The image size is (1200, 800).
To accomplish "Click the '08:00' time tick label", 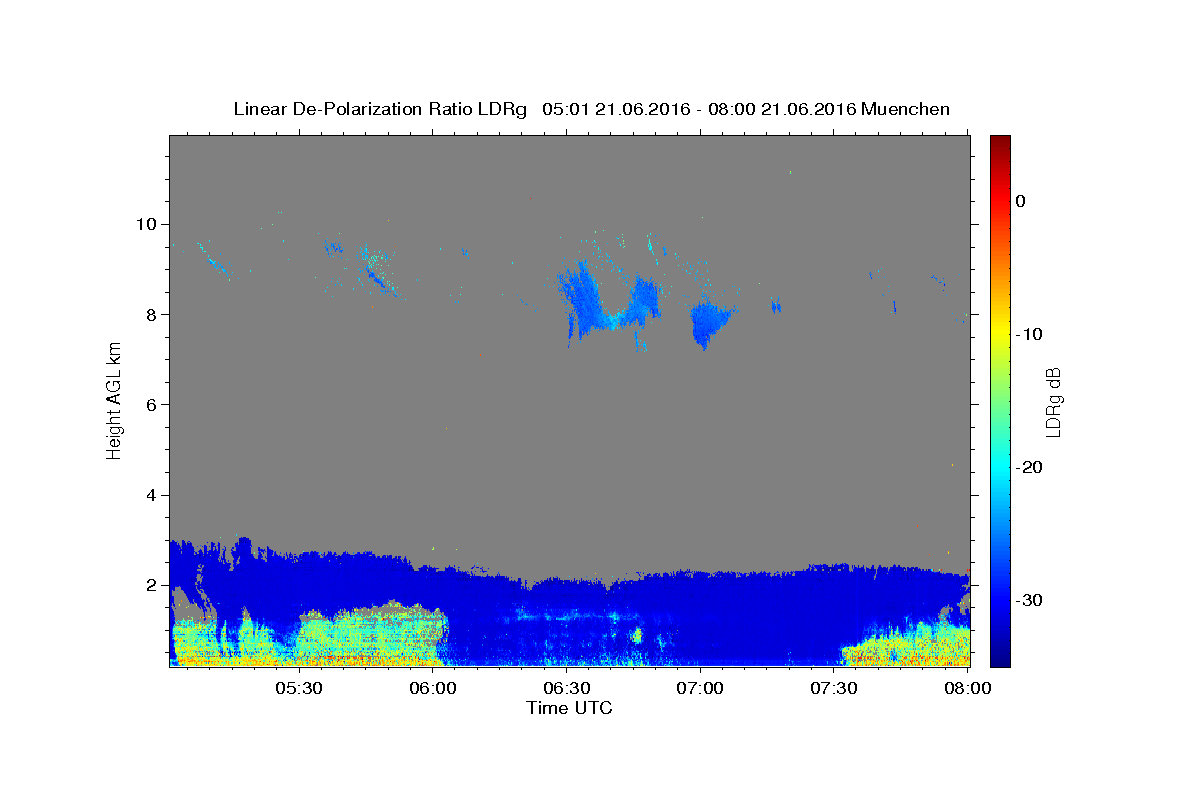I will (967, 689).
